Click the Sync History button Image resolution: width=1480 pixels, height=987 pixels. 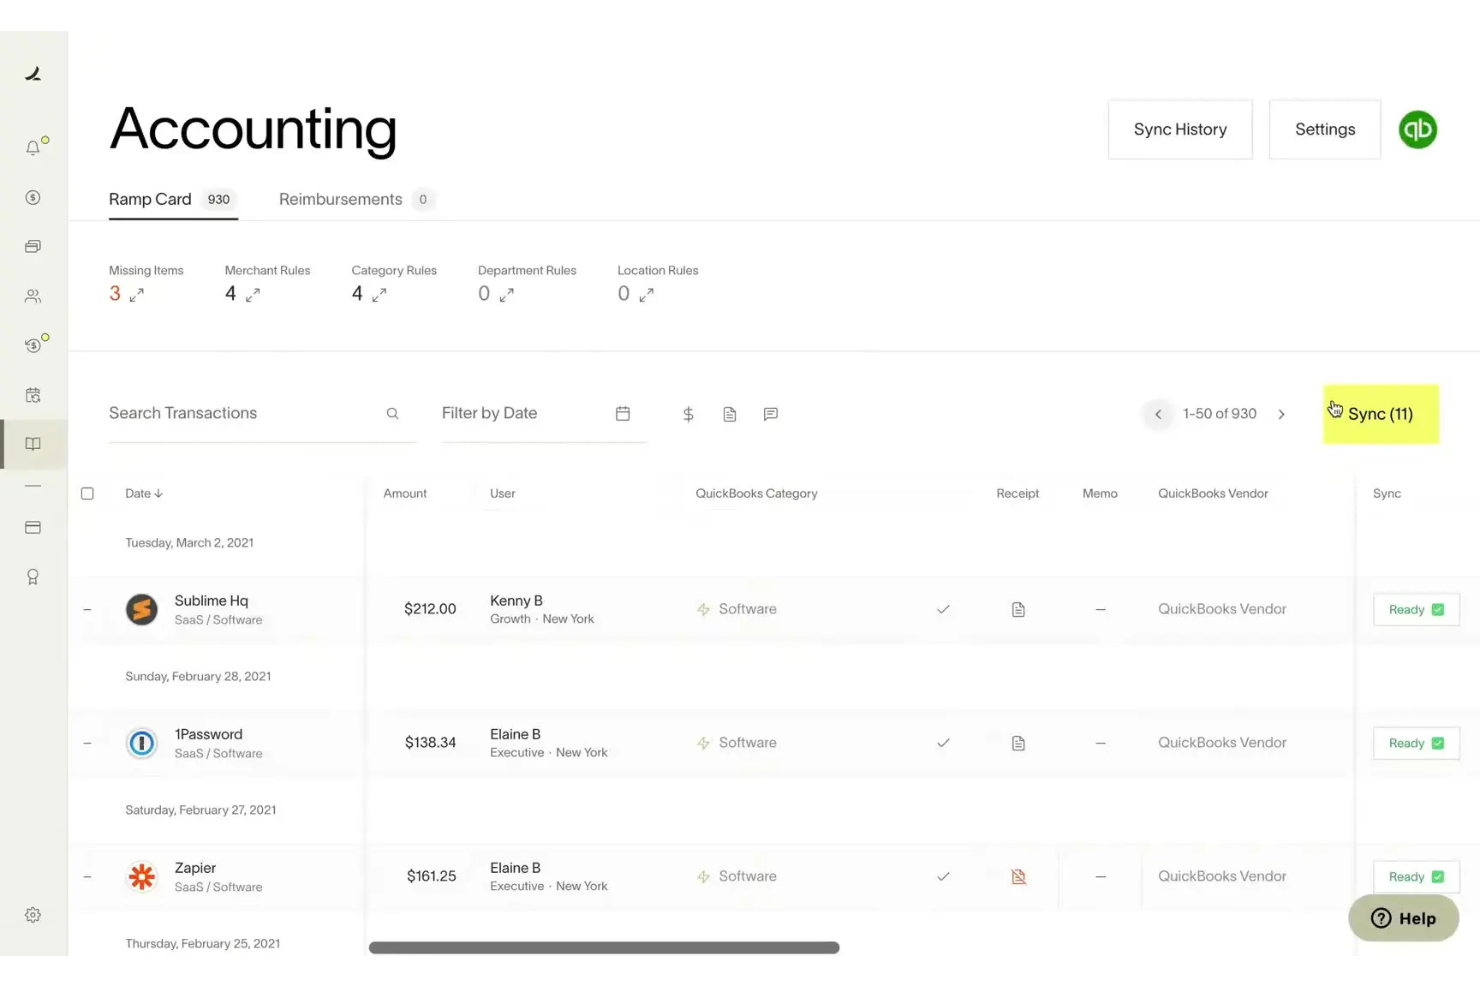point(1180,129)
